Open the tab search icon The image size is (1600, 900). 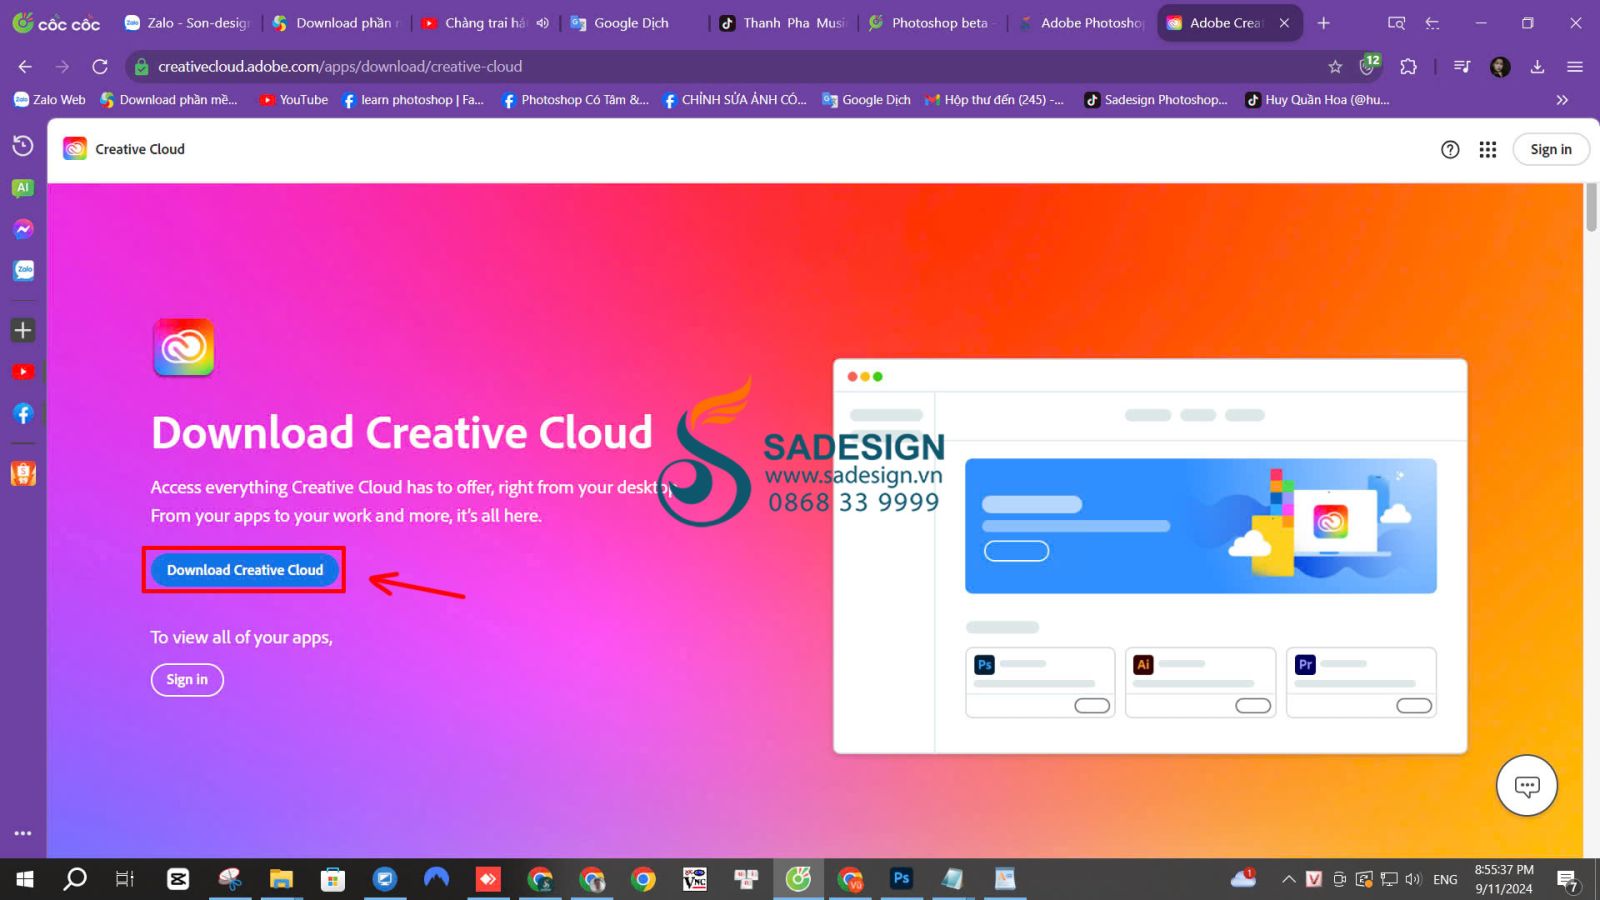[1397, 23]
